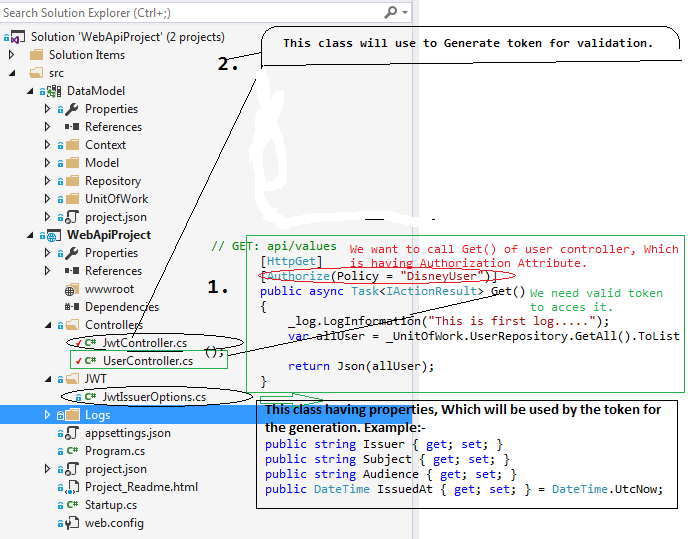This screenshot has height=539, width=694.
Task: Select Program.cs file
Action: click(x=115, y=451)
